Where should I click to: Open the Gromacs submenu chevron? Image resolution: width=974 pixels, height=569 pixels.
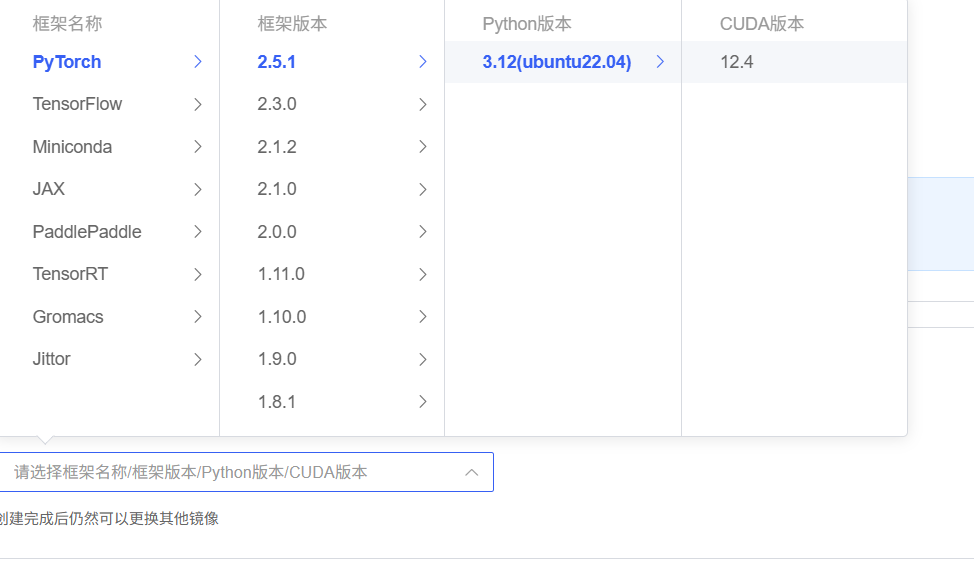coord(198,317)
